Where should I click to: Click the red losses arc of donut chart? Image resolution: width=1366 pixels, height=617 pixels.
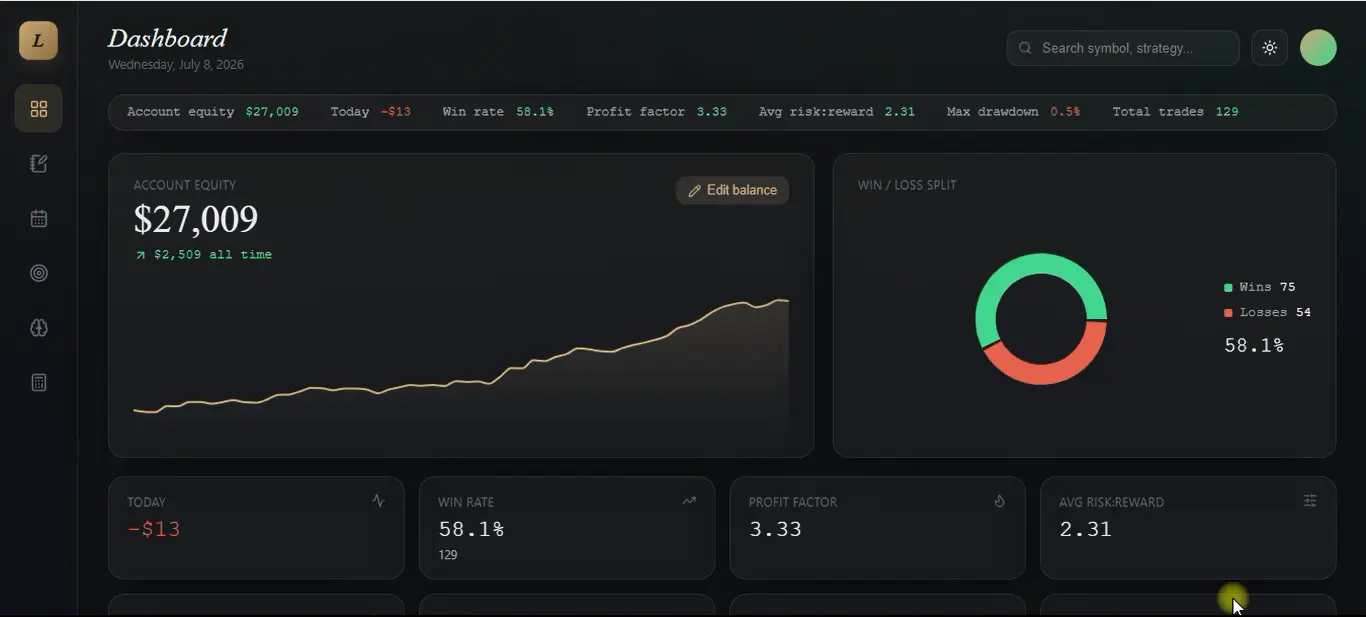click(x=1050, y=373)
